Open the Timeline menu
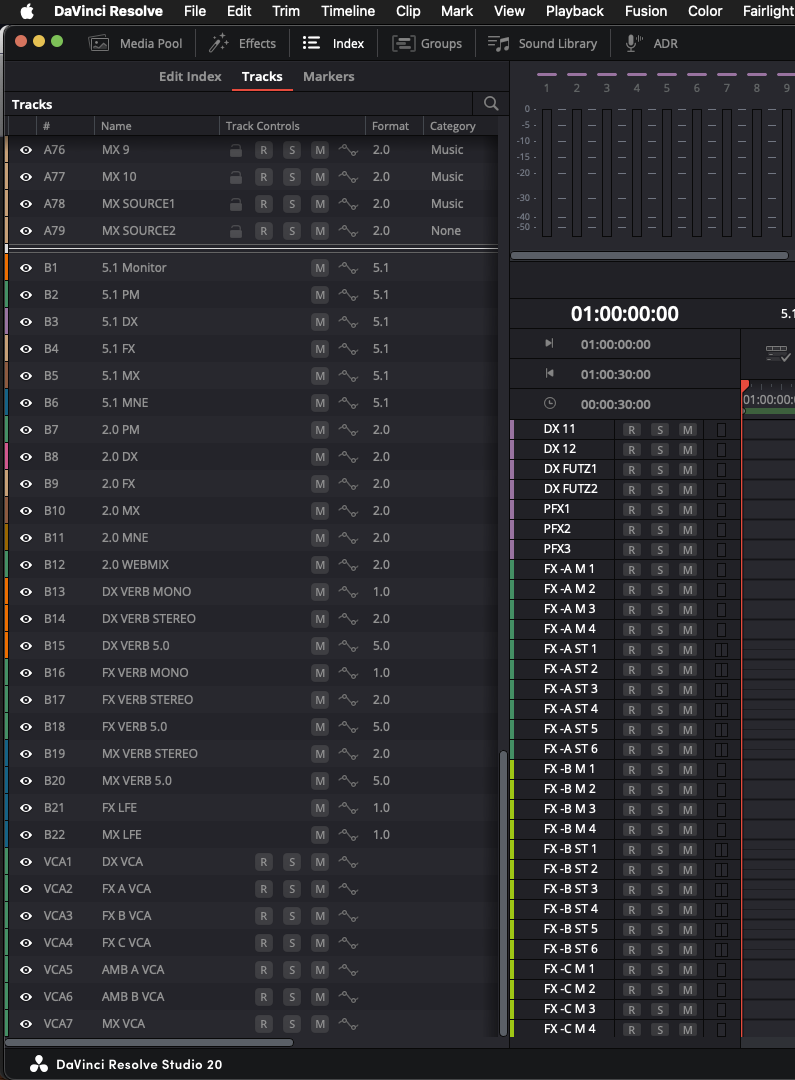Screen dimensions: 795x1080 pyautogui.click(x=348, y=11)
